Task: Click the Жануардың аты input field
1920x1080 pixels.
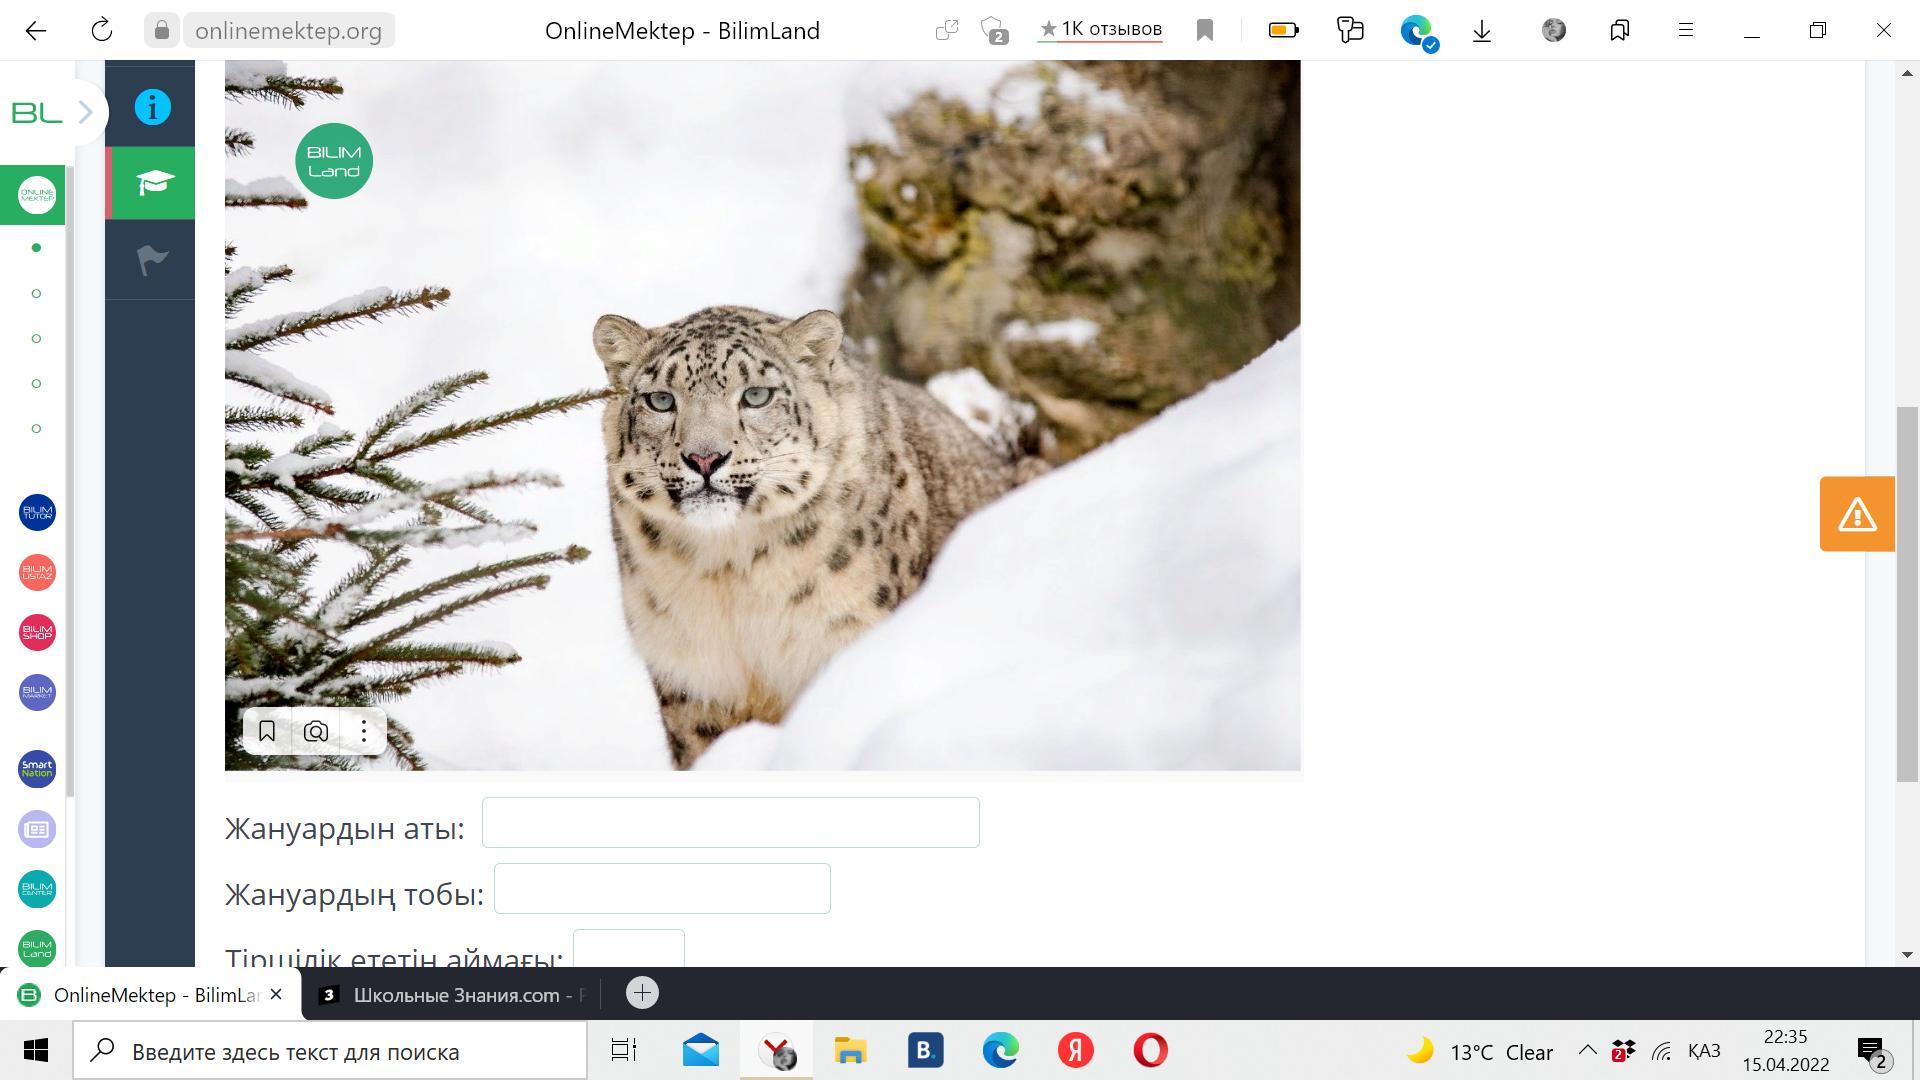Action: 730,823
